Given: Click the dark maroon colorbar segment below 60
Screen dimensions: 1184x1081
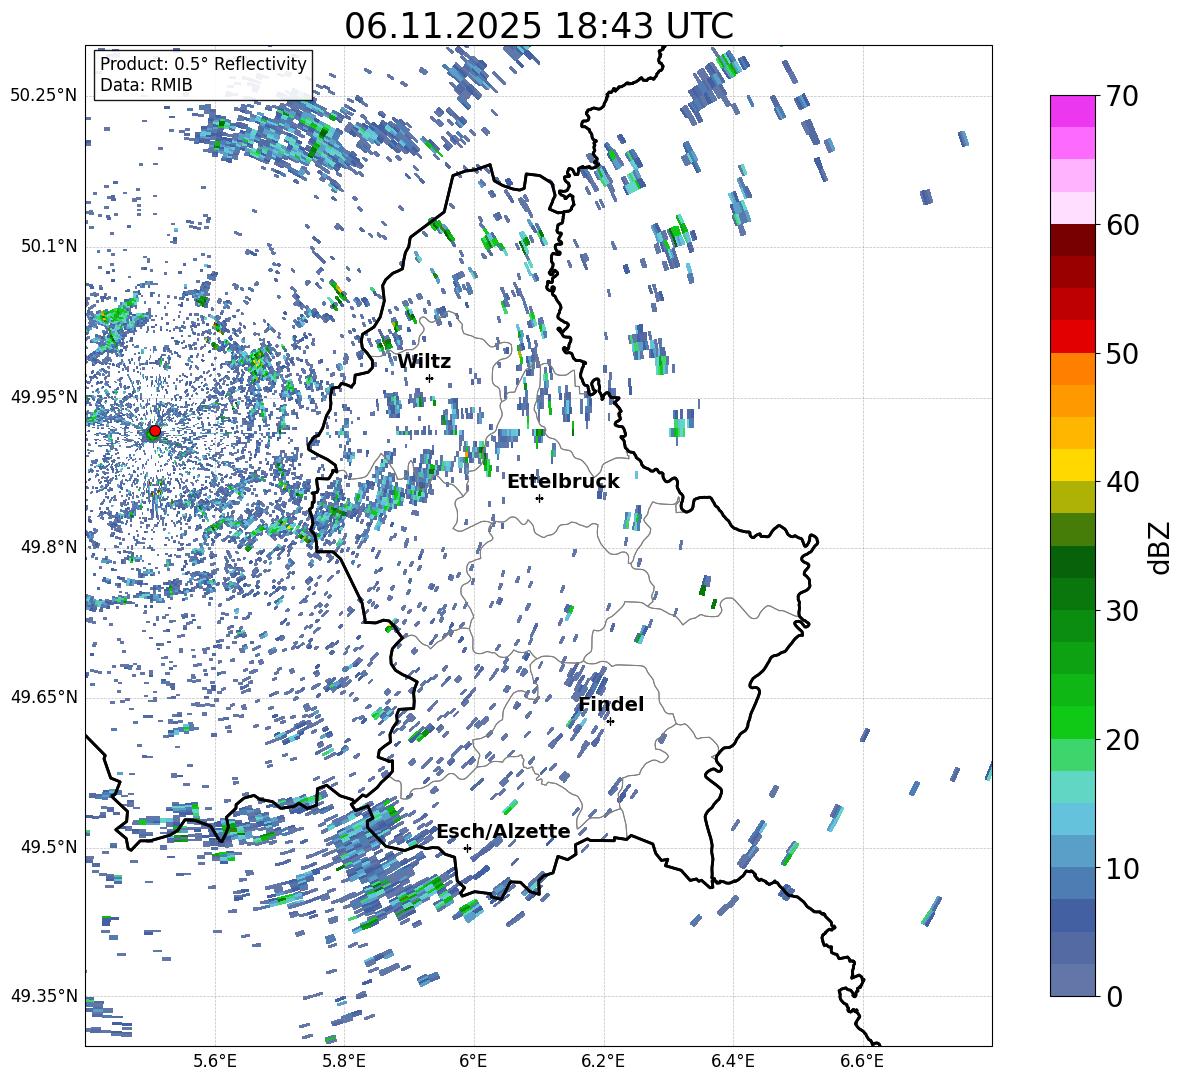Looking at the screenshot, I should (x=1072, y=241).
